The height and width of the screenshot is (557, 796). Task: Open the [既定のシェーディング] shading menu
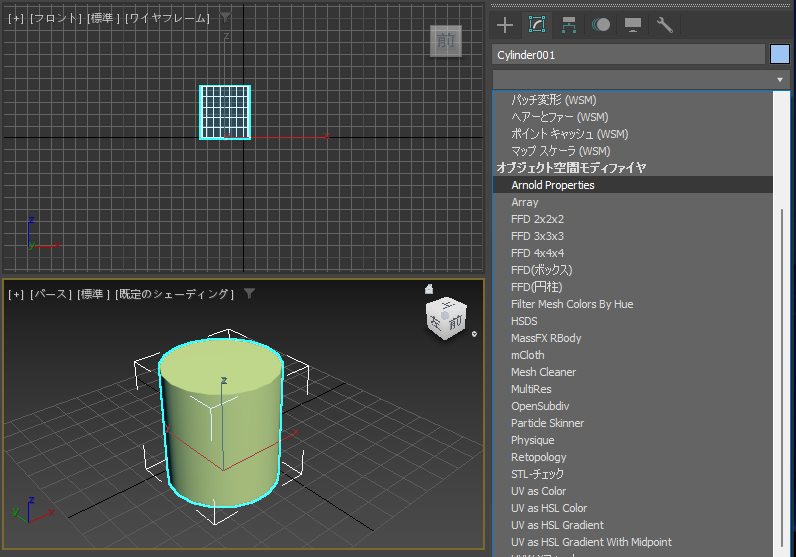click(x=175, y=294)
